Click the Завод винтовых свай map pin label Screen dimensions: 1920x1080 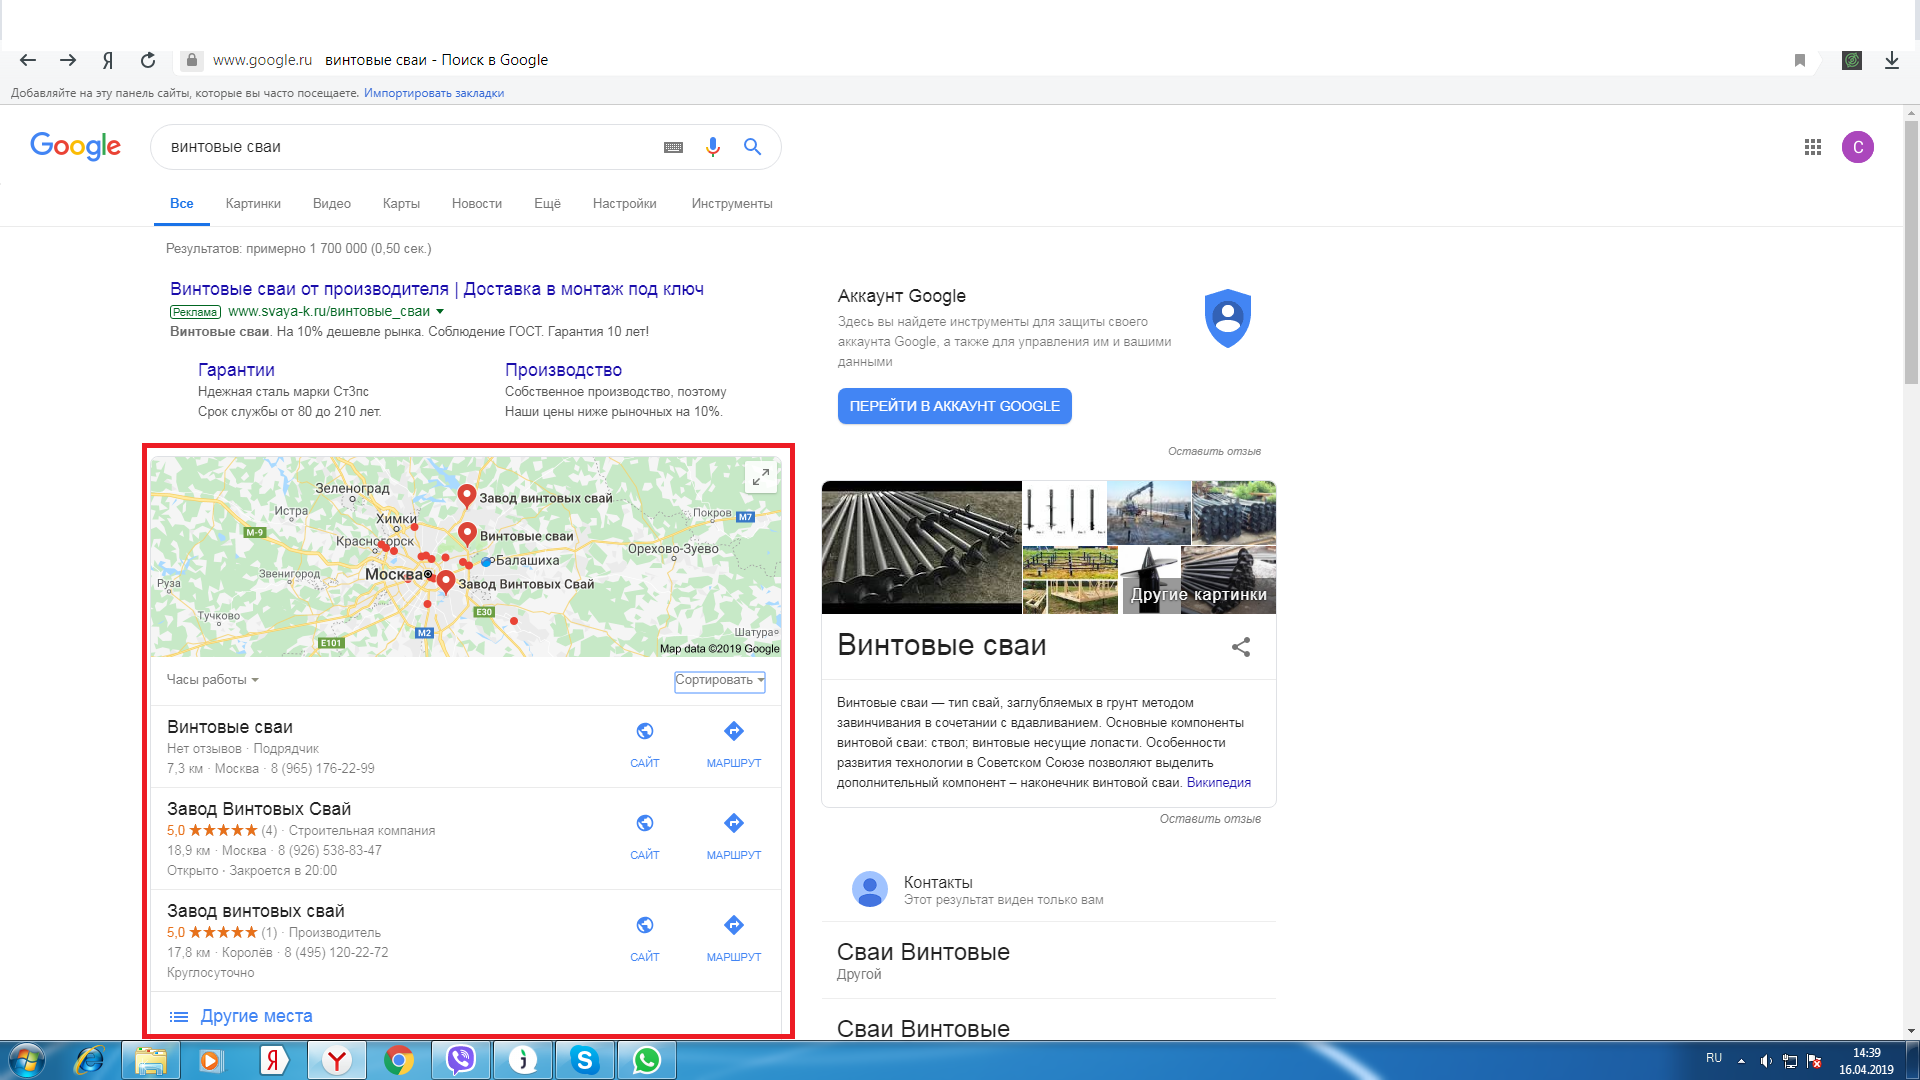[x=545, y=498]
